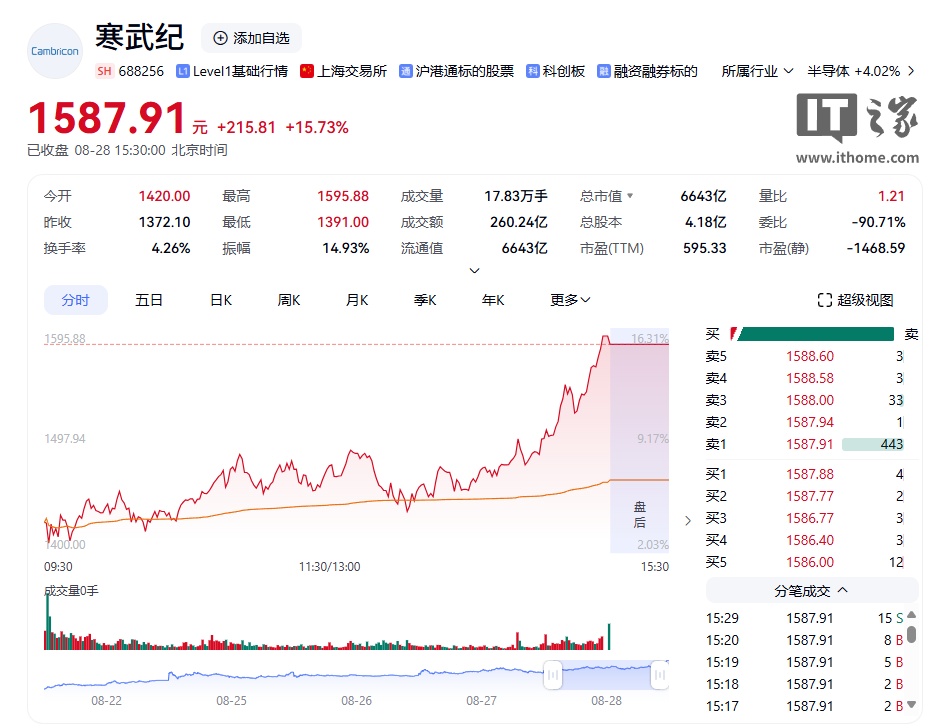Image resolution: width=930 pixels, height=728 pixels.
Task: Expand more stock data with chevron below stats
Action: 475,270
